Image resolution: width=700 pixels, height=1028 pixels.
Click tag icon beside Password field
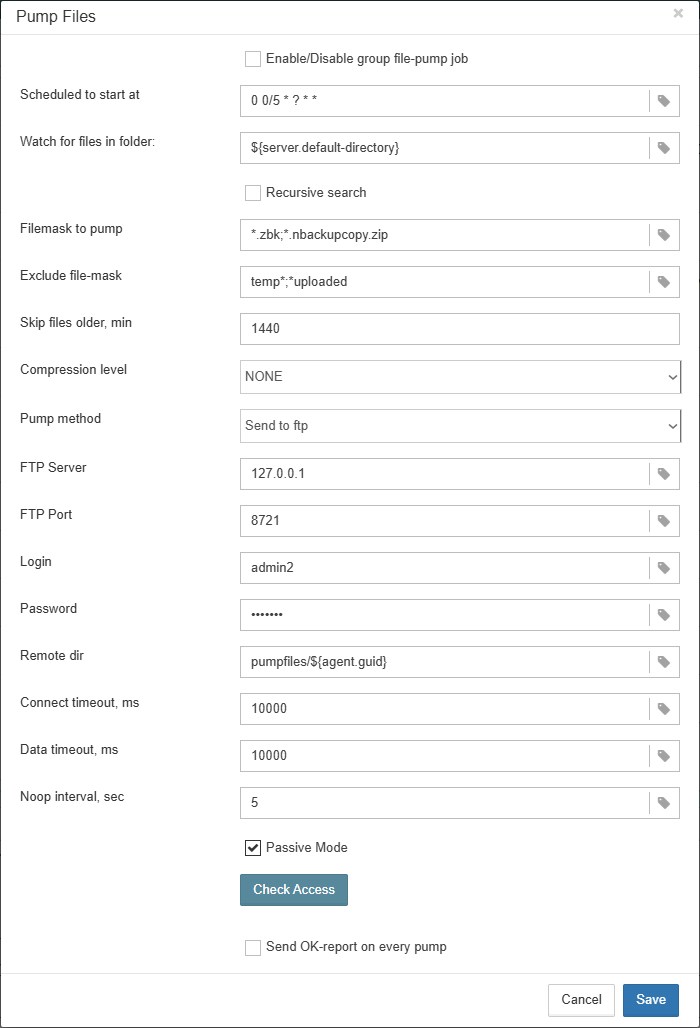coord(664,615)
